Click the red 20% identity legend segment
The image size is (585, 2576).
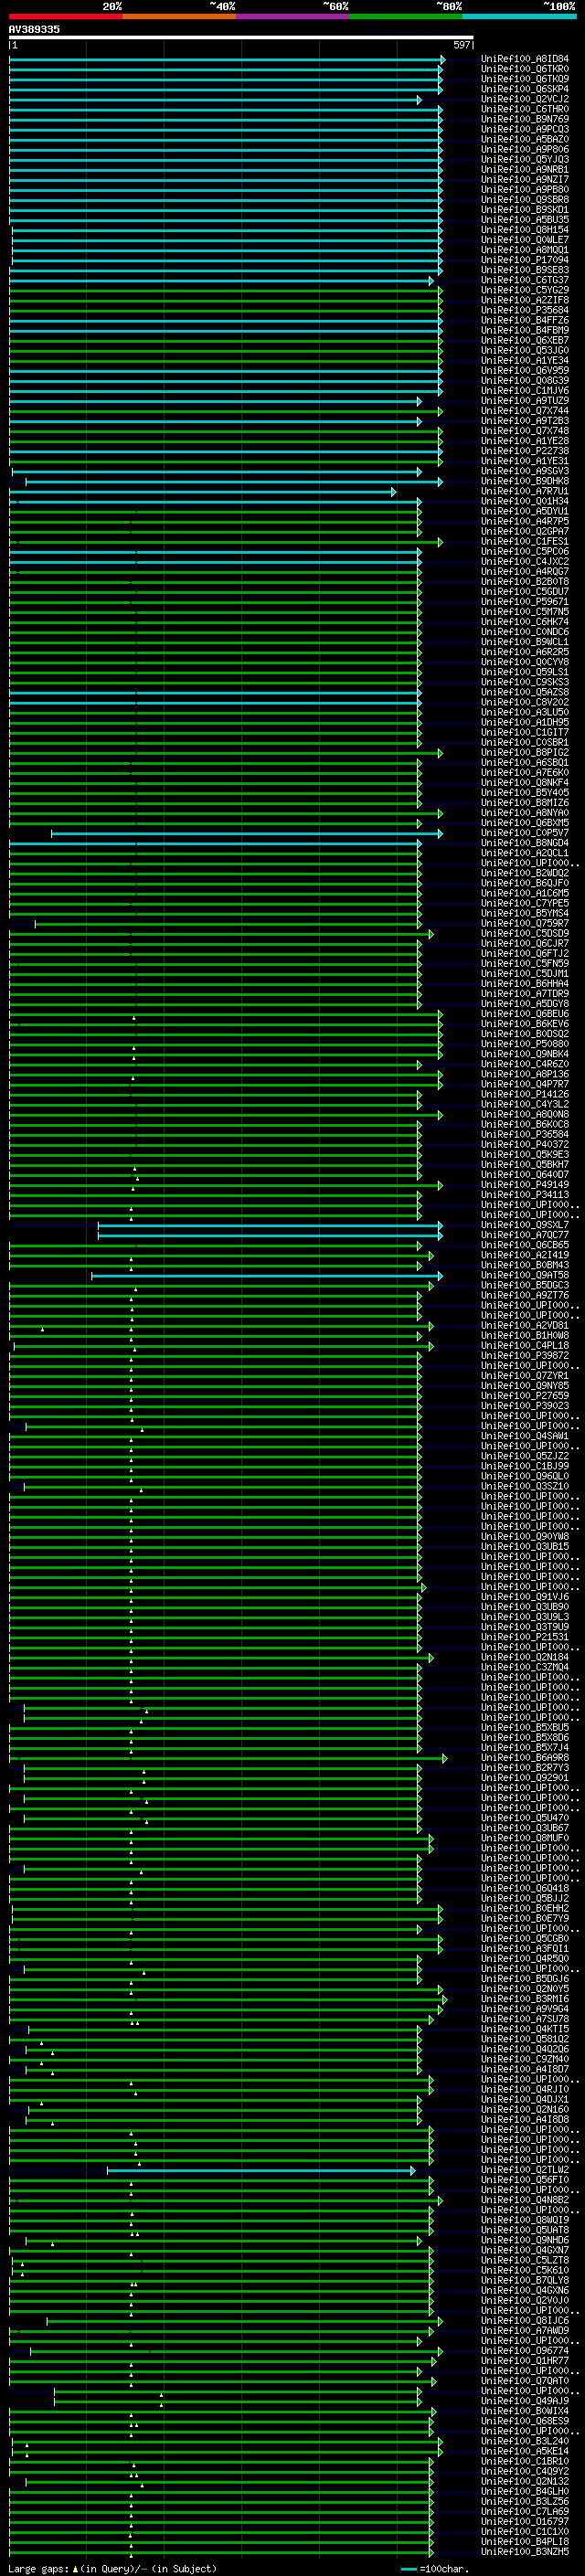click(x=66, y=16)
